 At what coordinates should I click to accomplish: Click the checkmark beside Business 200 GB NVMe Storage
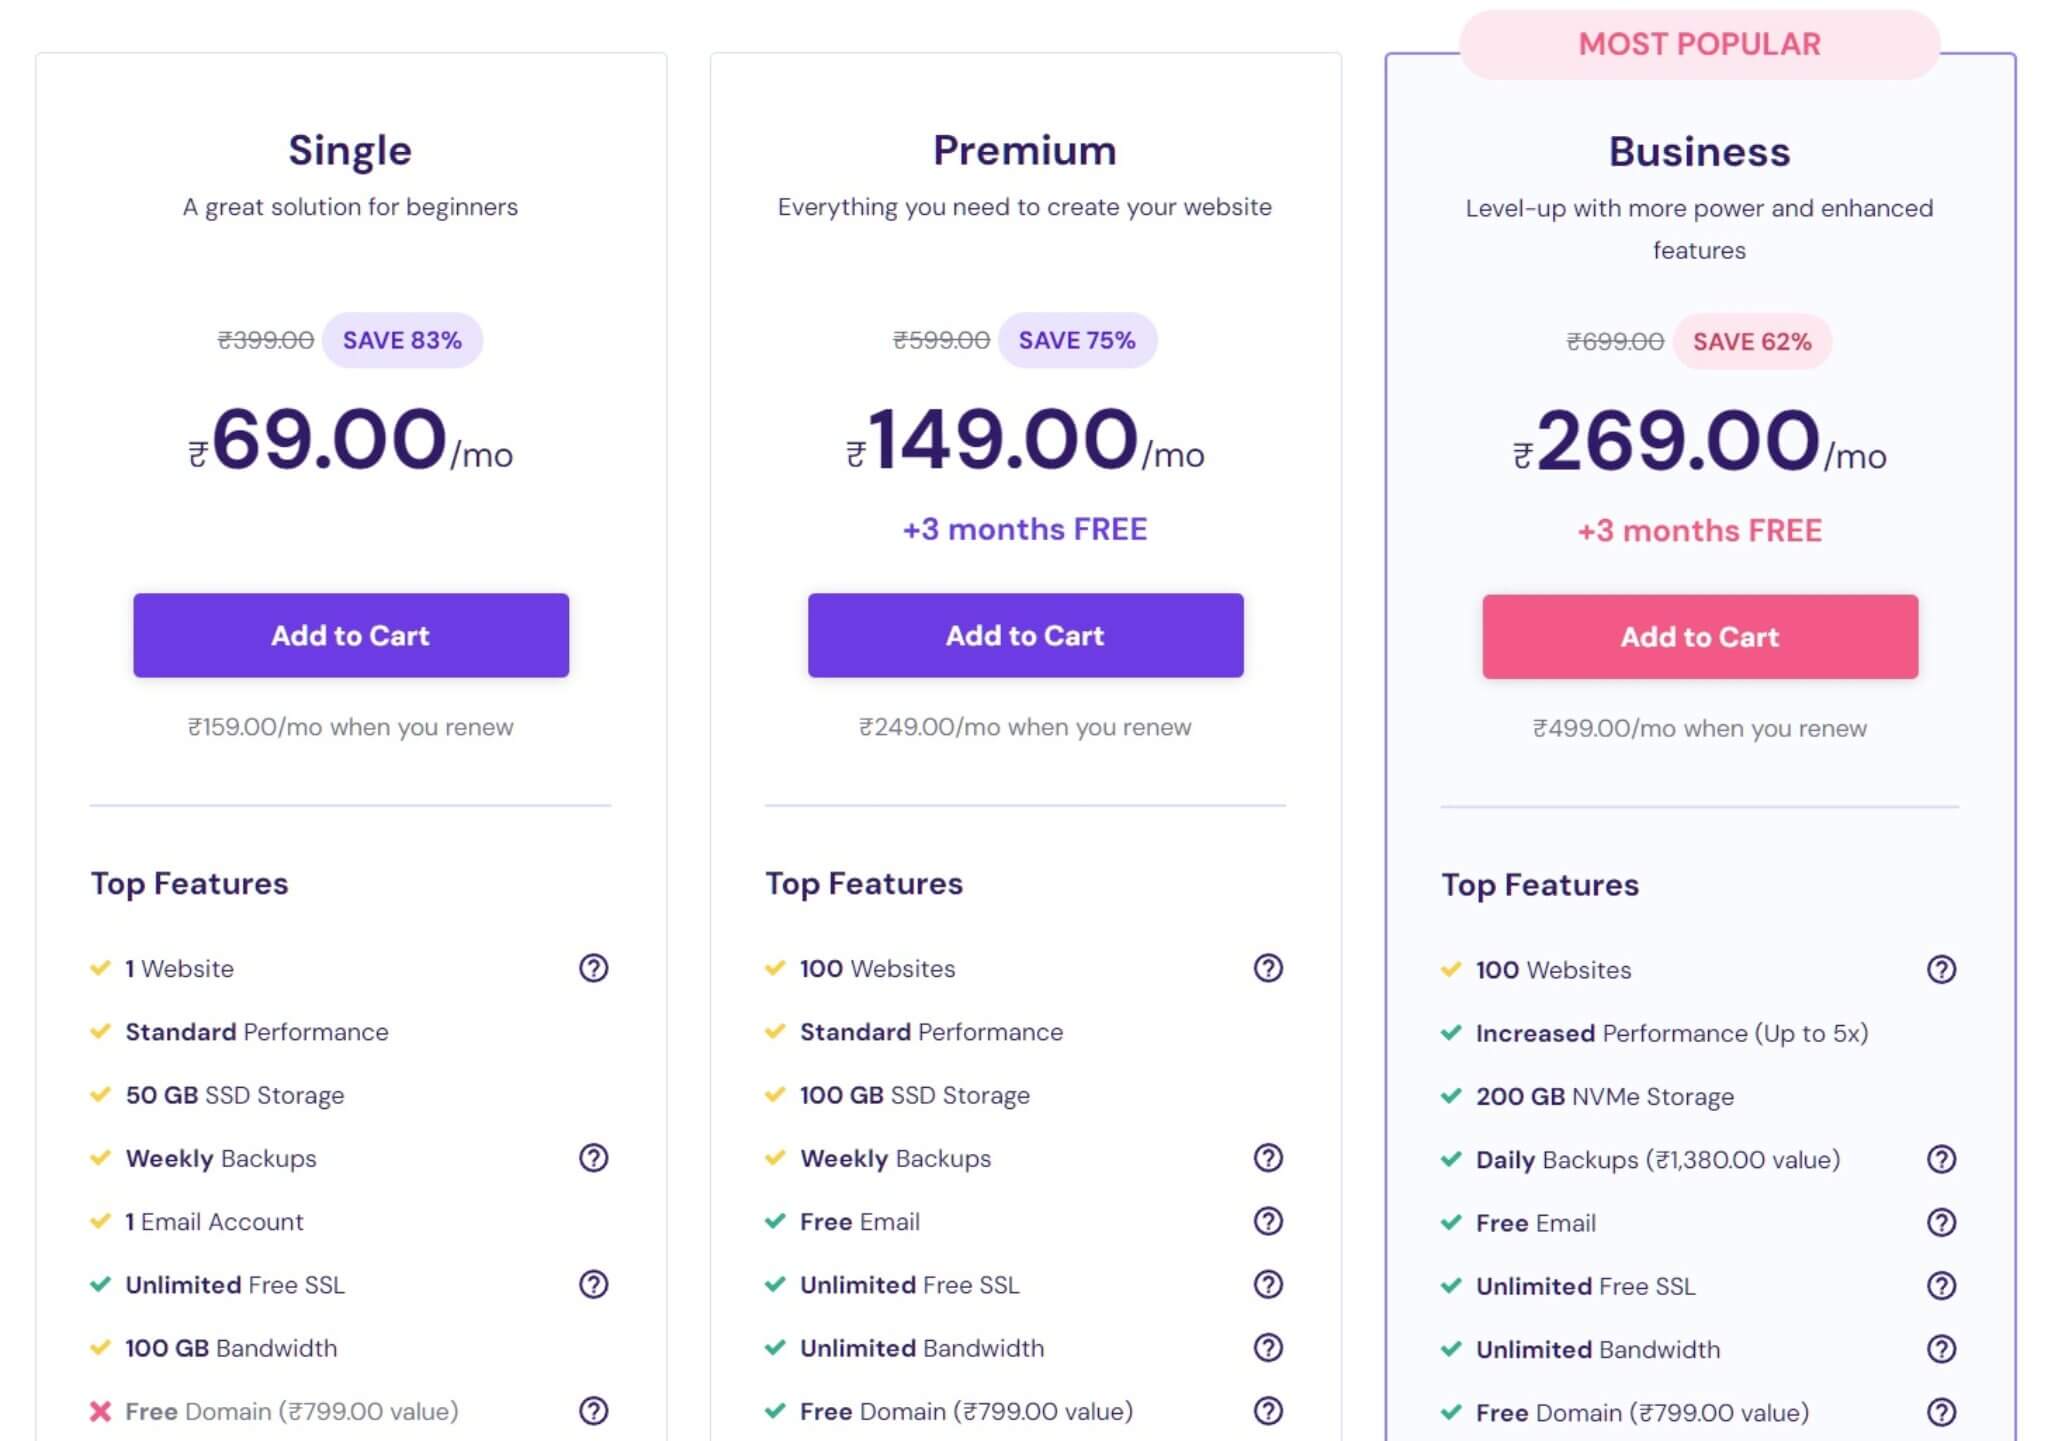click(1451, 1096)
